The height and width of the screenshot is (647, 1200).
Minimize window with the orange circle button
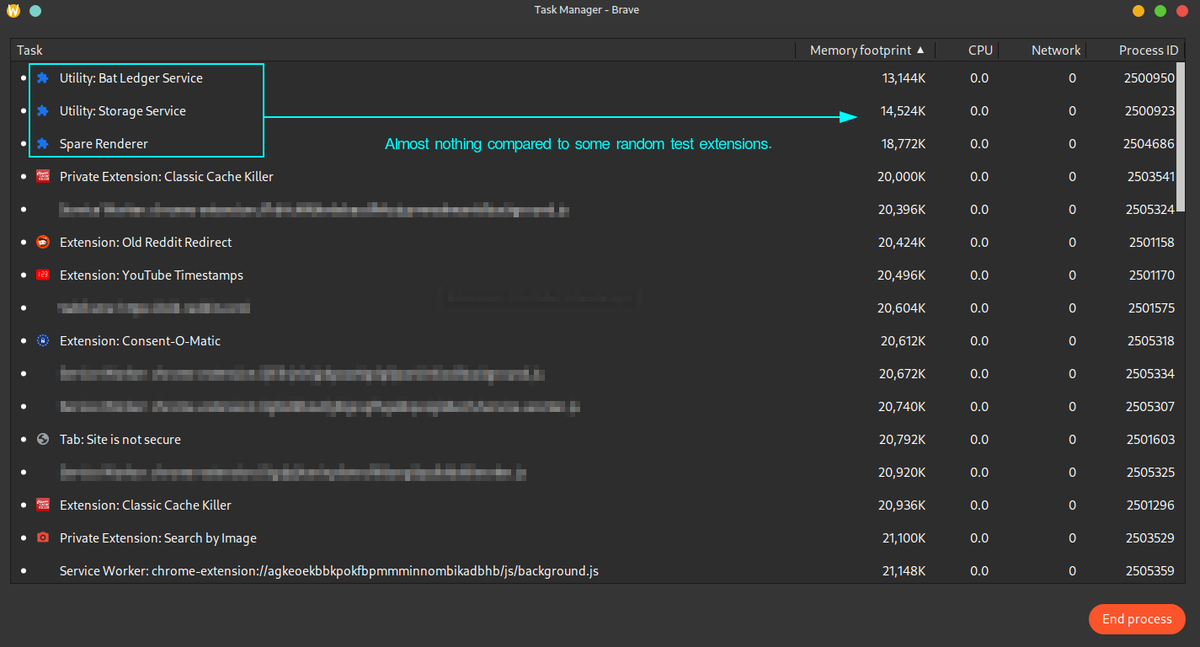[1138, 10]
